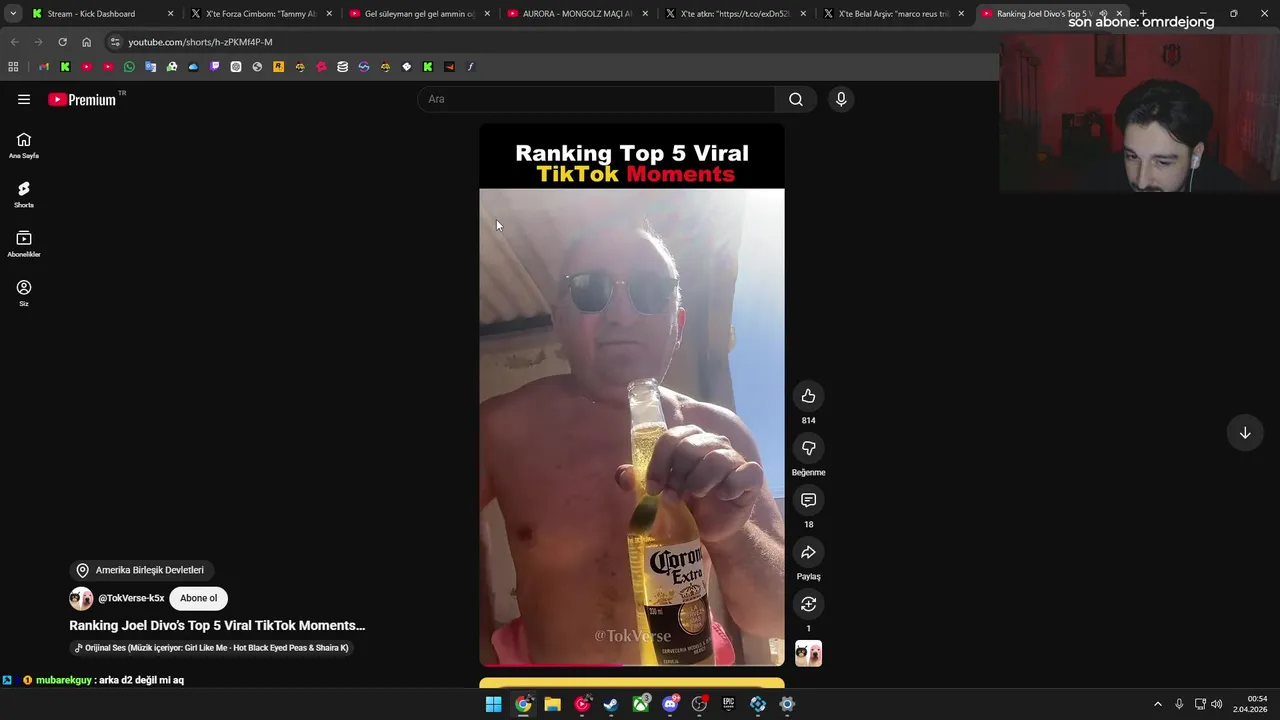
Task: Open OBS Studio from the taskbar
Action: [699, 704]
